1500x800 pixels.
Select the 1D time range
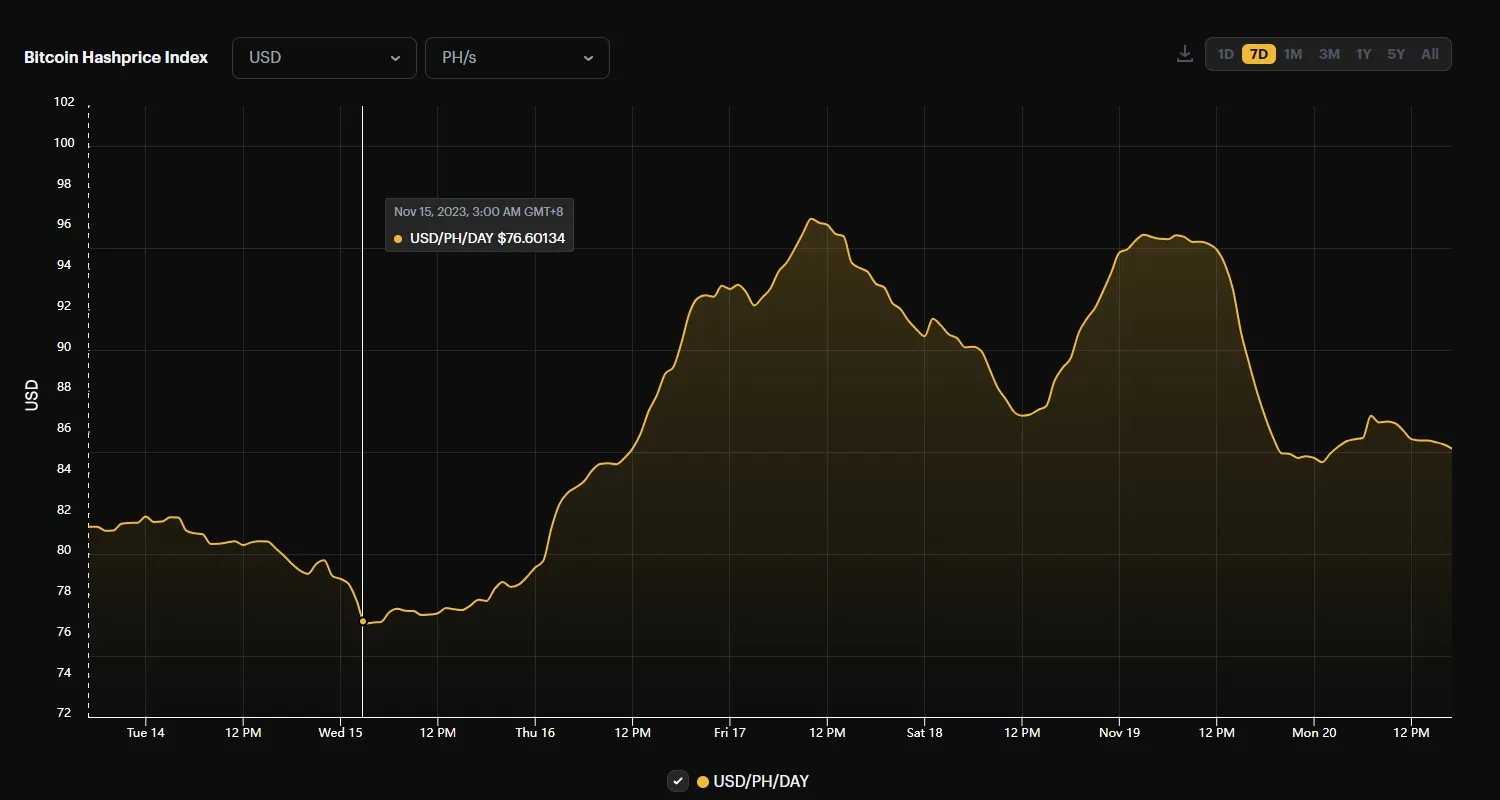(x=1225, y=54)
